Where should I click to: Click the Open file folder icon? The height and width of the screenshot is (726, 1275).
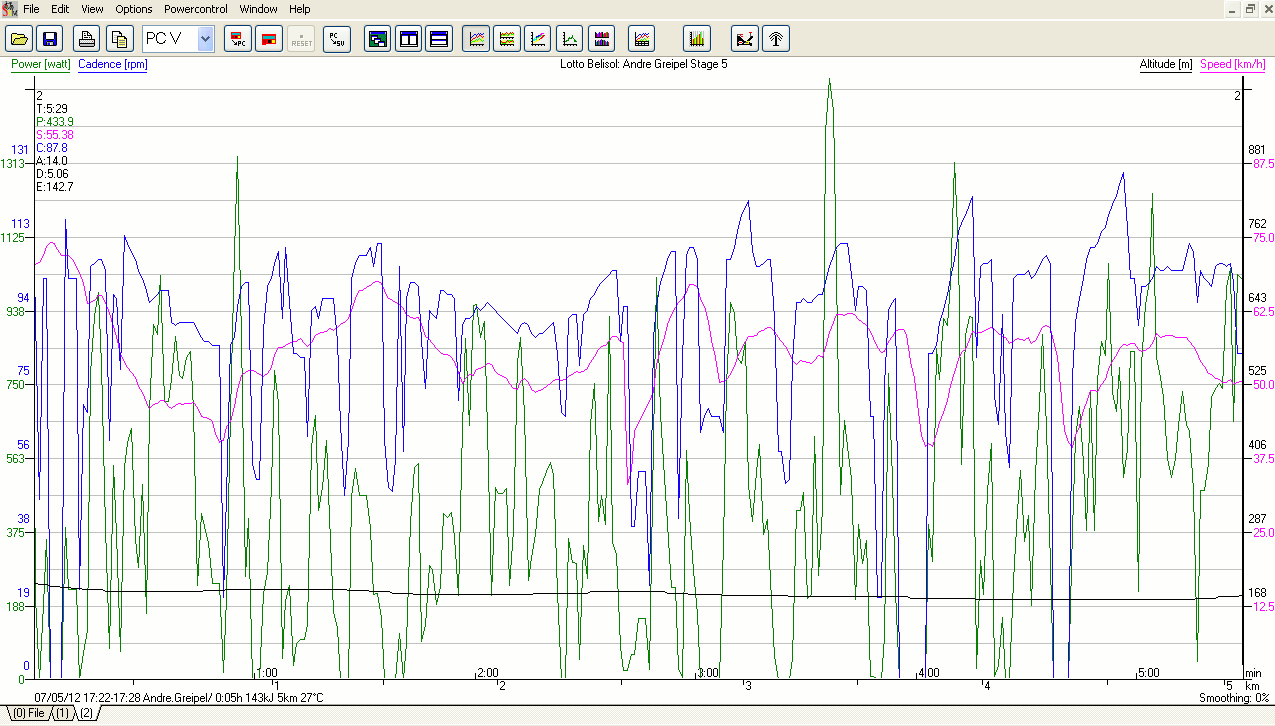[19, 39]
